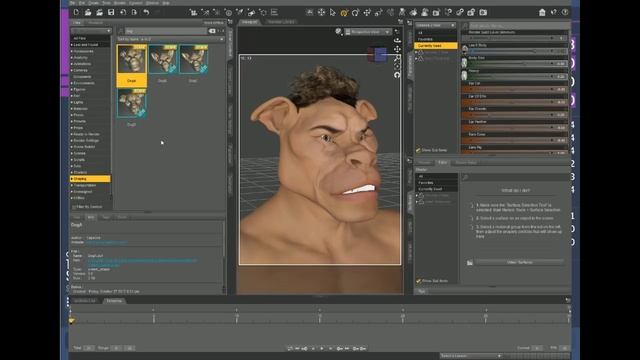Click the Play button on timeline
The width and height of the screenshot is (640, 360).
(322, 349)
